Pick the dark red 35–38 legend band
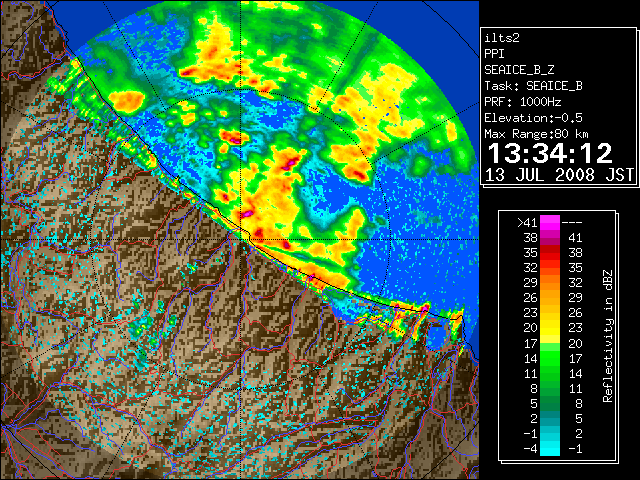 click(x=550, y=253)
